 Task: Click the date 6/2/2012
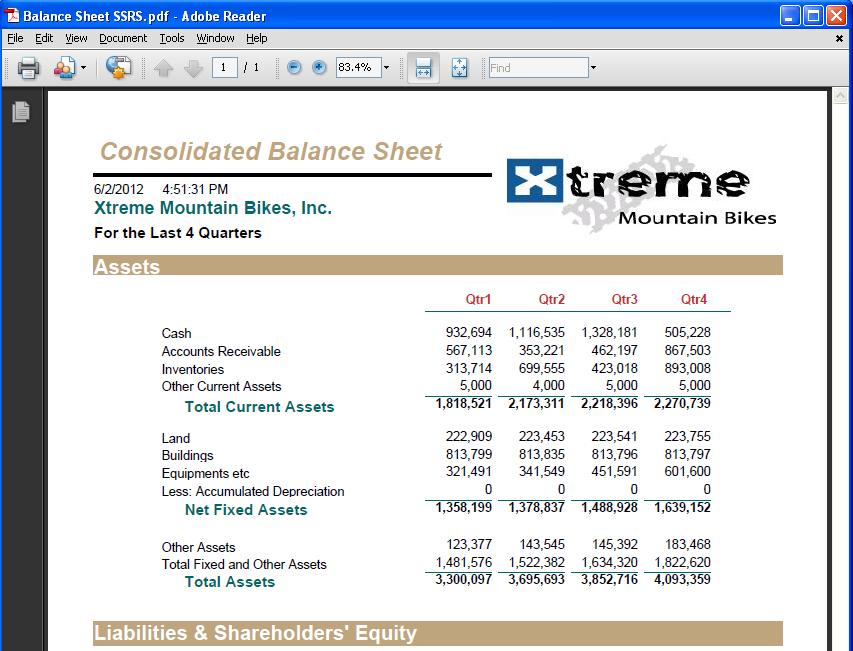[119, 189]
